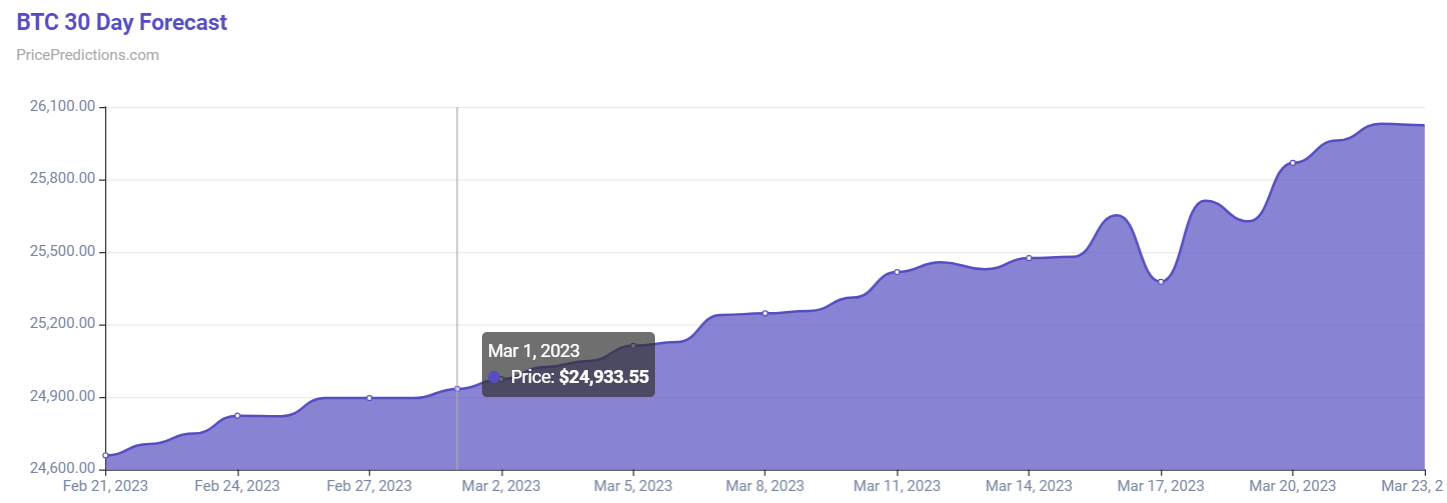Open the PricePredictions.com subtitle link
Screen dimensions: 1447x503
(88, 55)
